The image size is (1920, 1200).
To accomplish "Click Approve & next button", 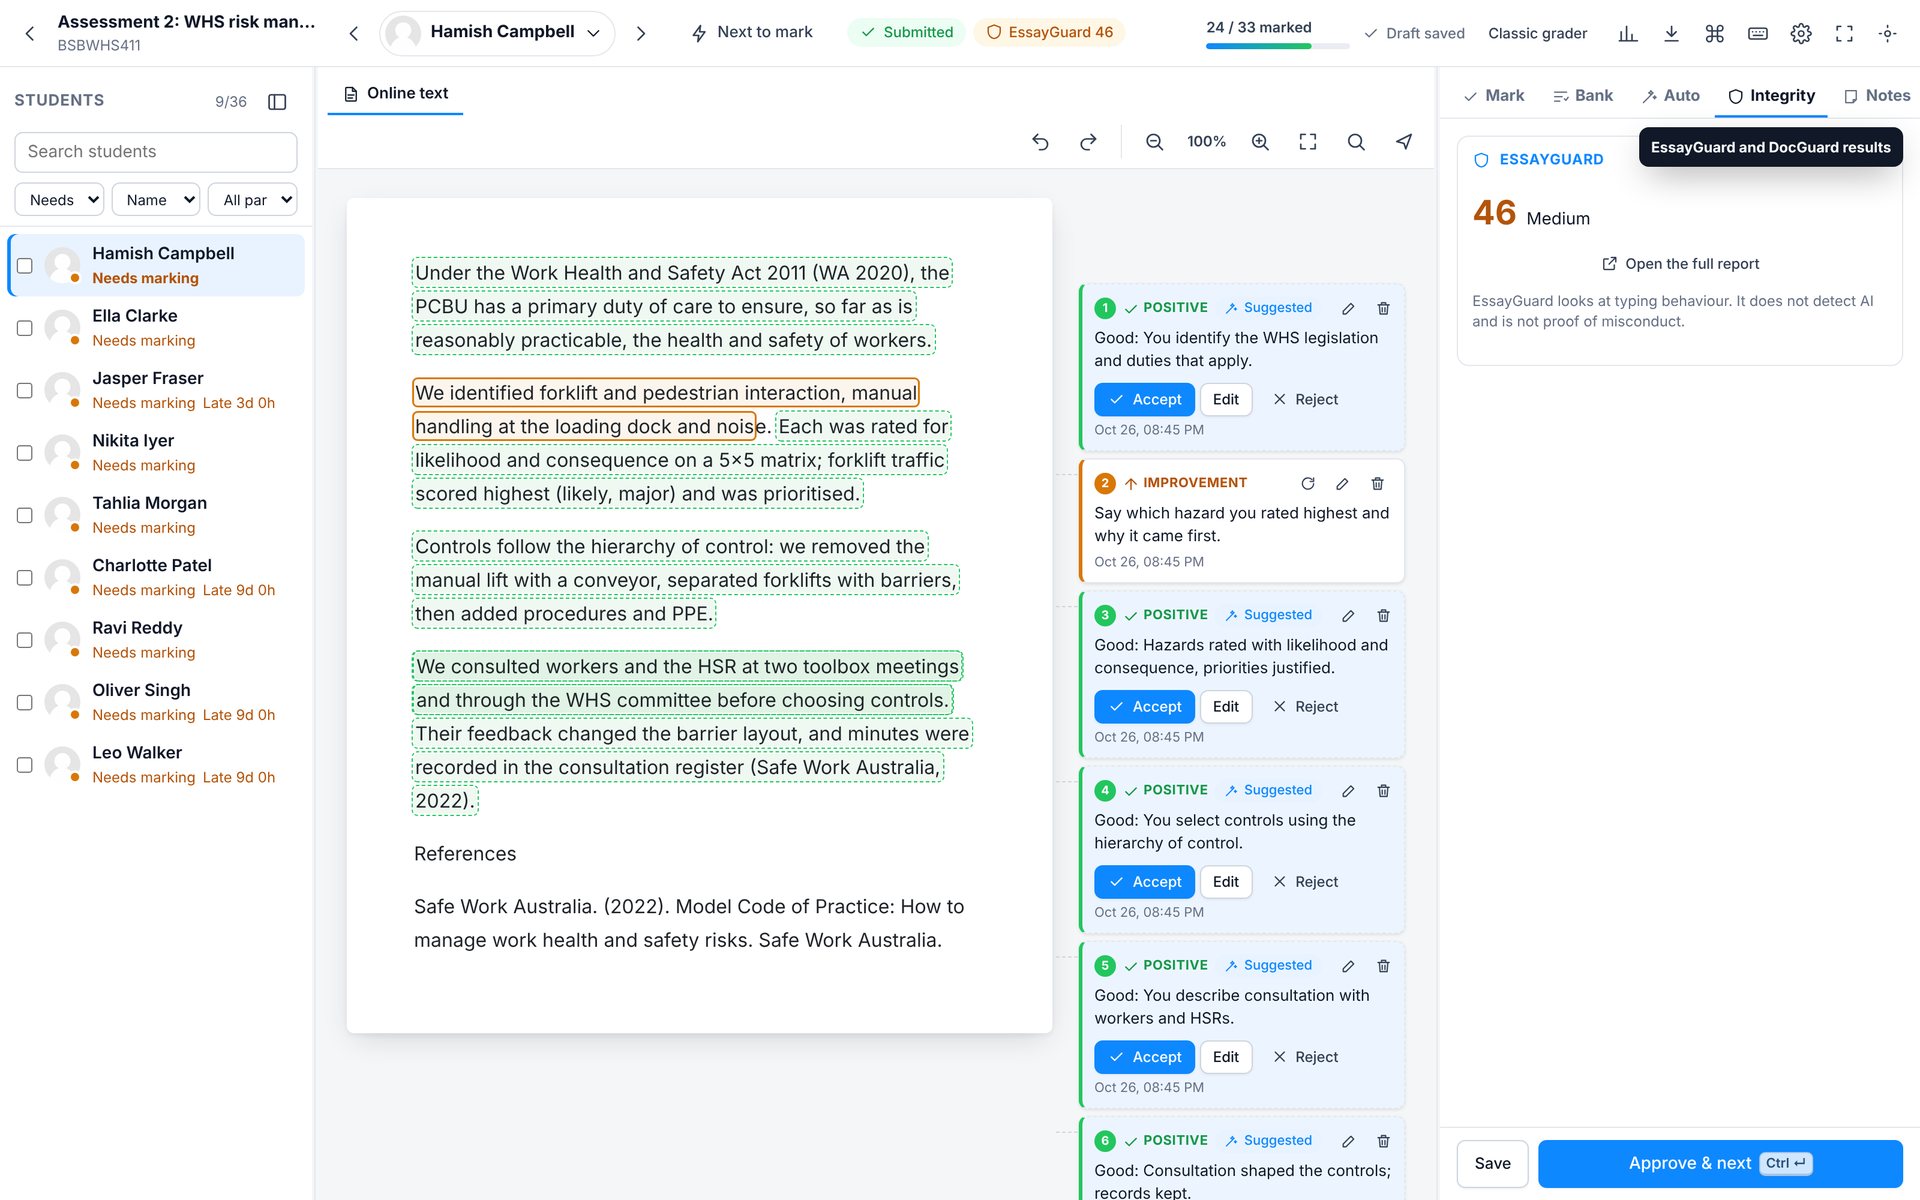I will [1720, 1163].
